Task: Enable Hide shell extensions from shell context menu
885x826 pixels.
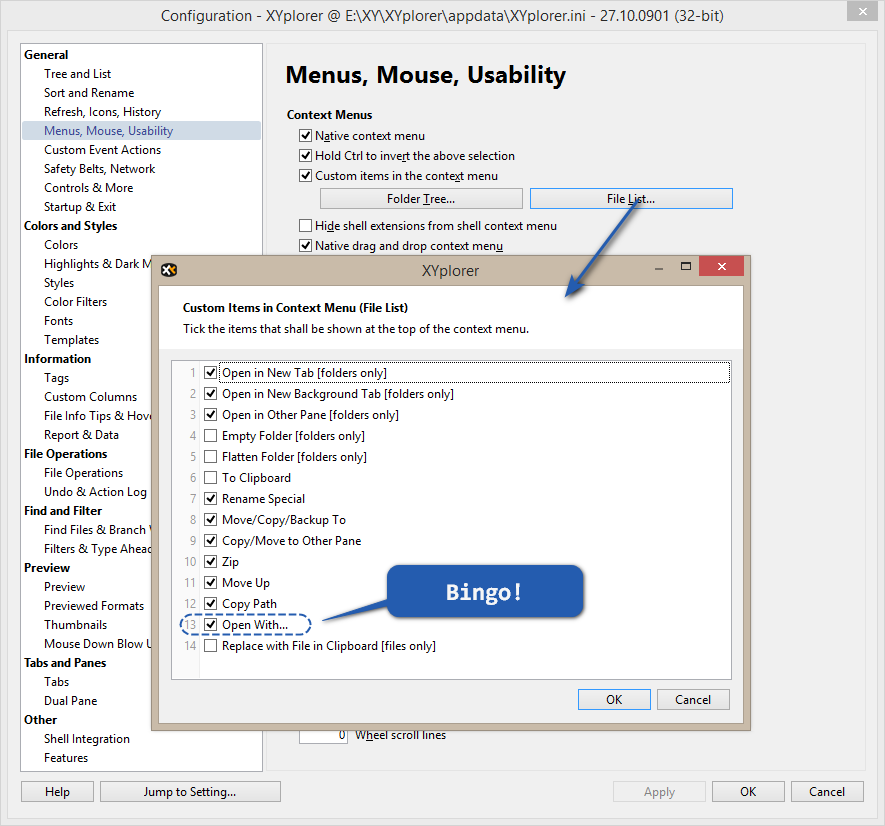Action: [306, 226]
